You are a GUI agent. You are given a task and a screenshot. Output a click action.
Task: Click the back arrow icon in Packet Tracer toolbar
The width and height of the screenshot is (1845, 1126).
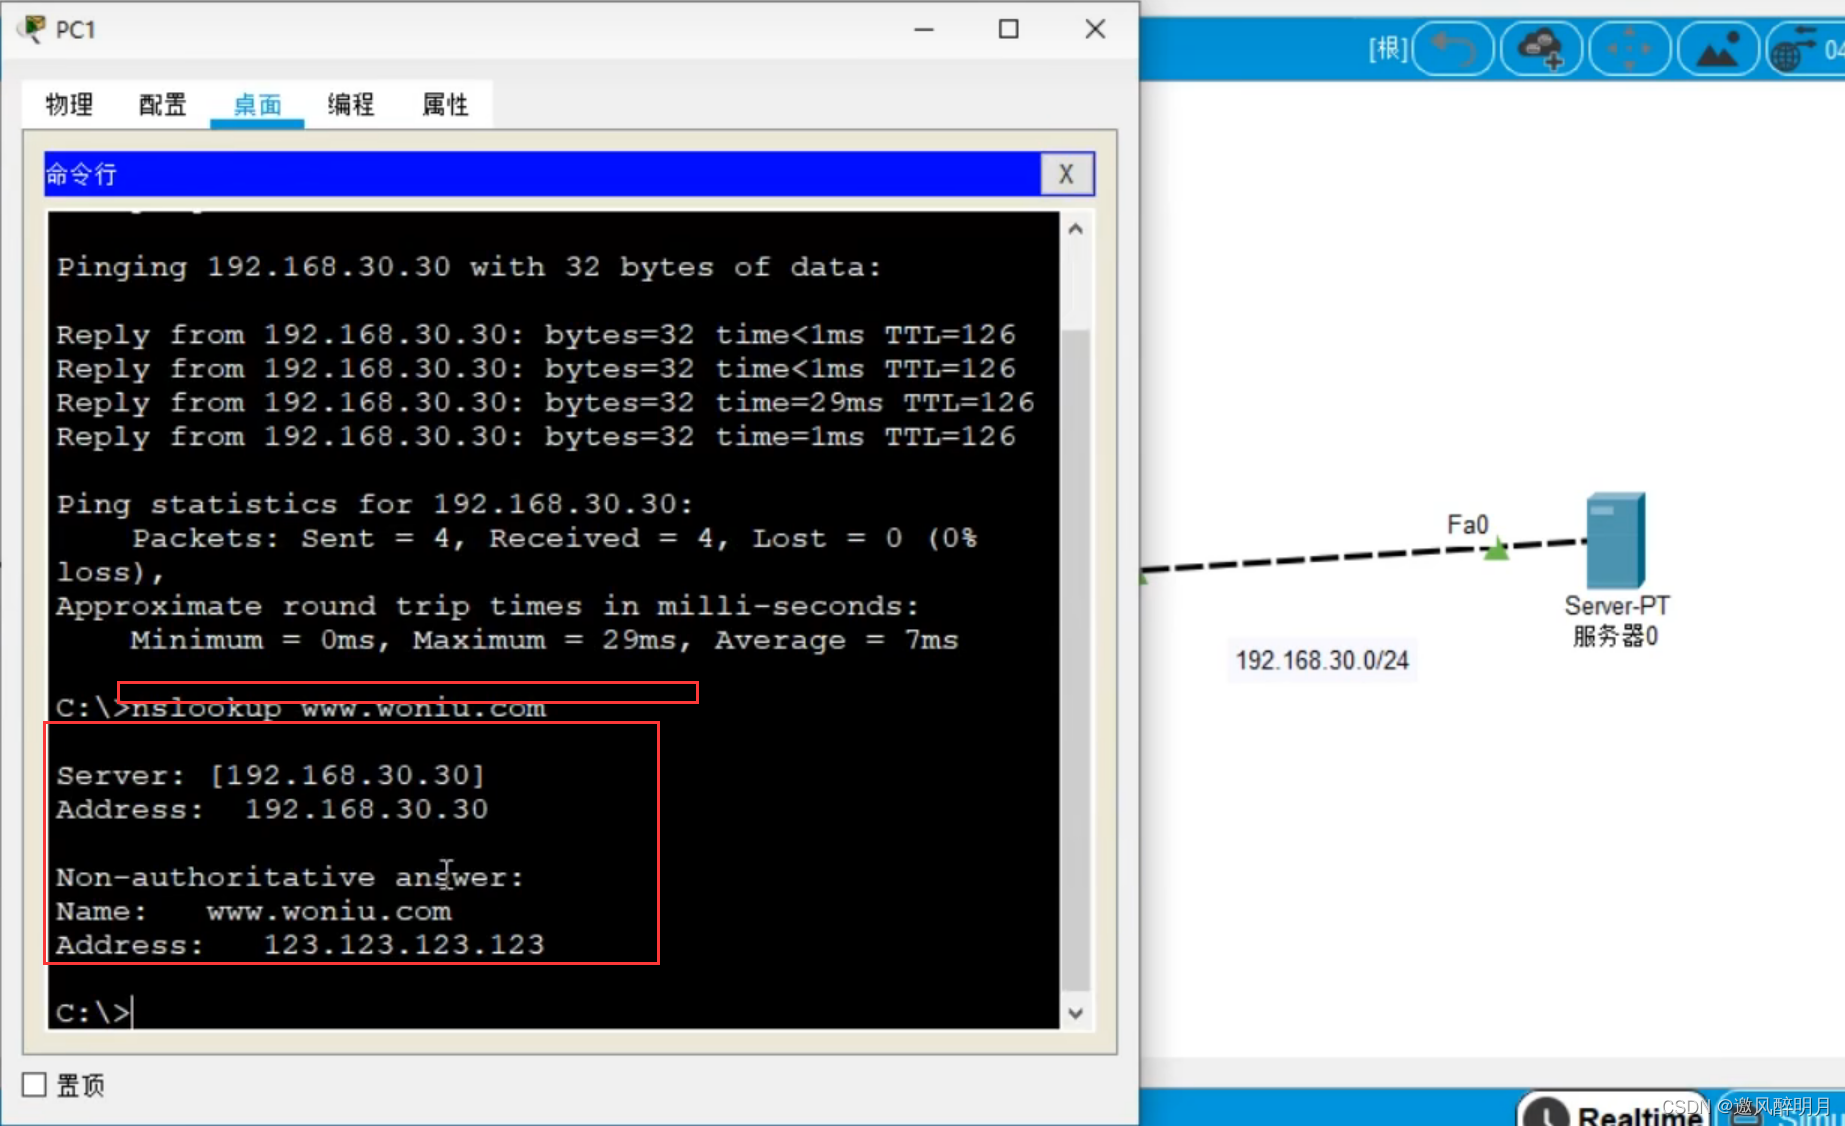[x=1453, y=48]
